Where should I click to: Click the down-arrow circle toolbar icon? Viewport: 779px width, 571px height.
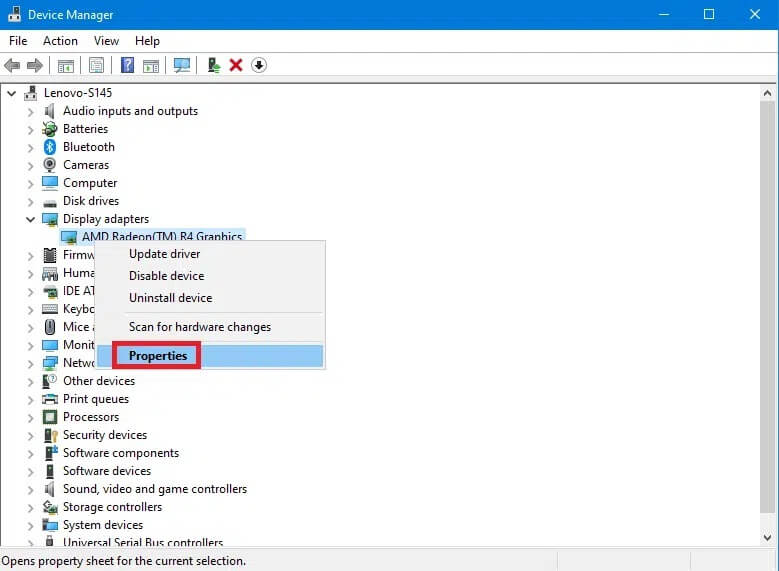[259, 66]
